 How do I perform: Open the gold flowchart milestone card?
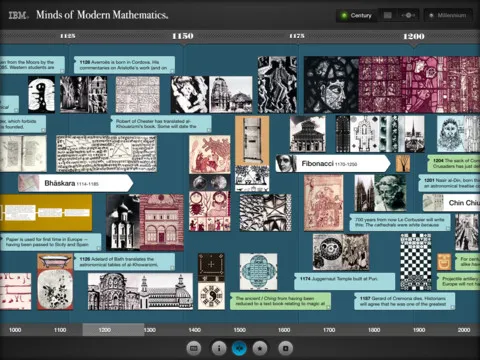pyautogui.click(x=46, y=213)
